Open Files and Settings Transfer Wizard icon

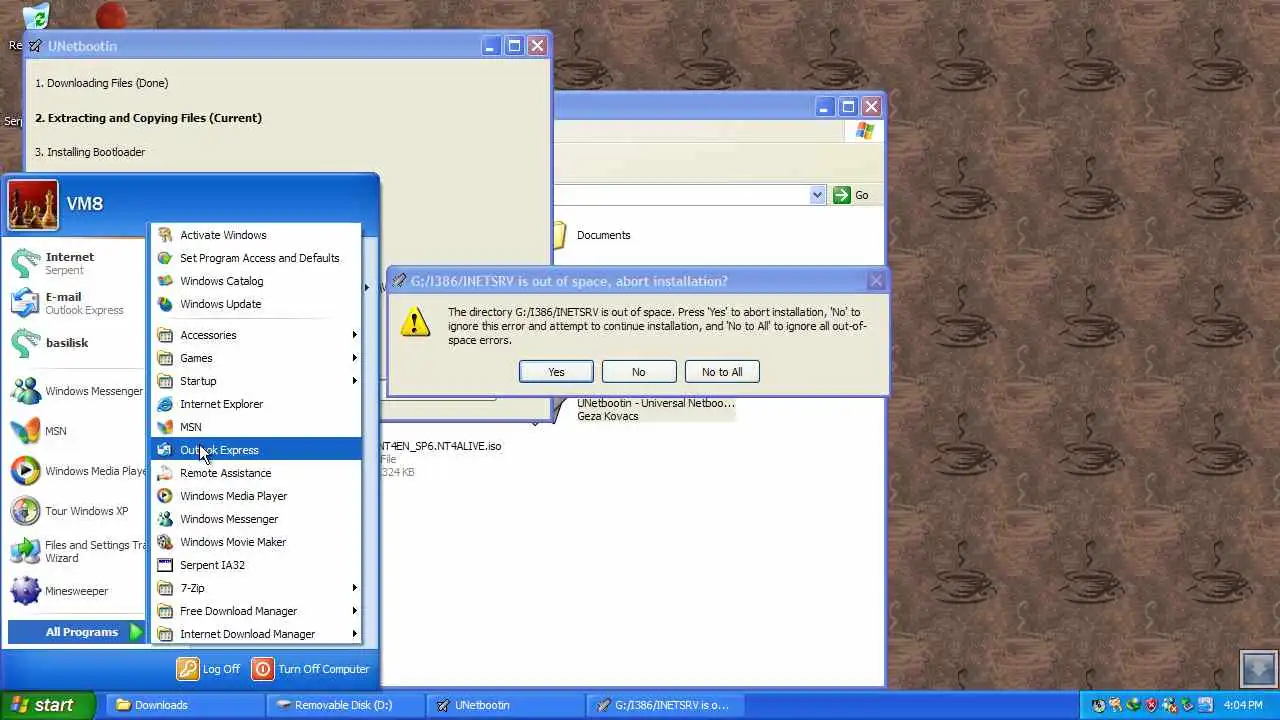click(x=25, y=551)
